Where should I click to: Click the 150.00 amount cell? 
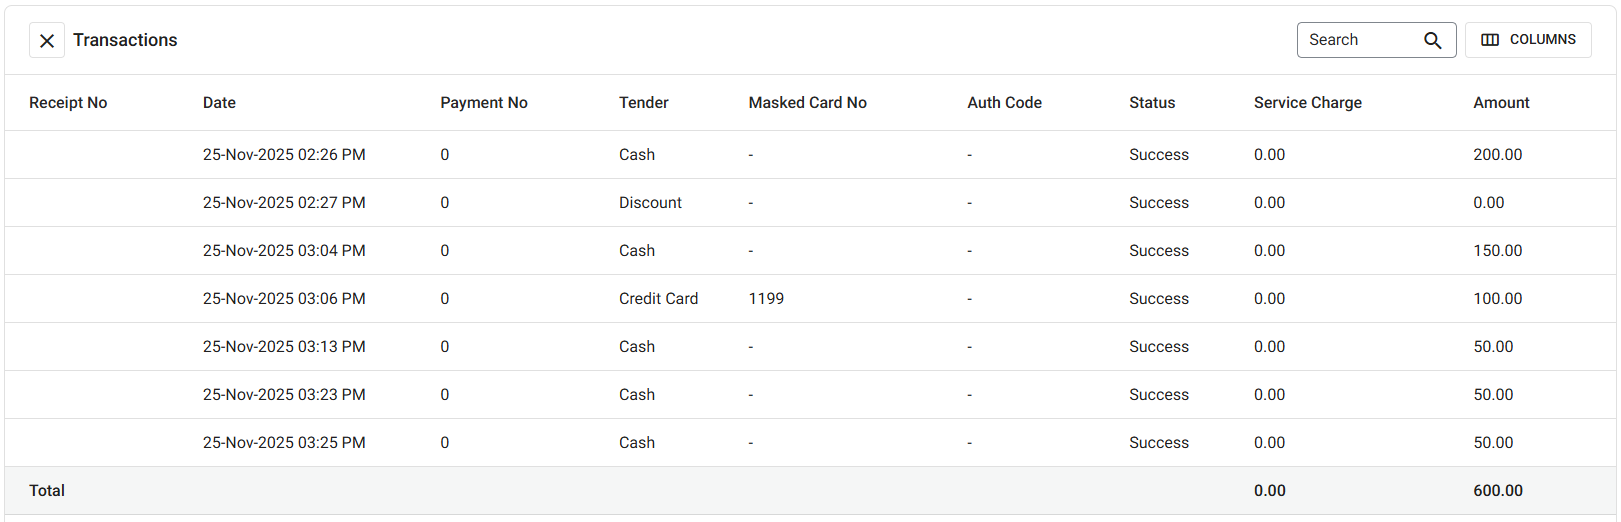click(1497, 251)
